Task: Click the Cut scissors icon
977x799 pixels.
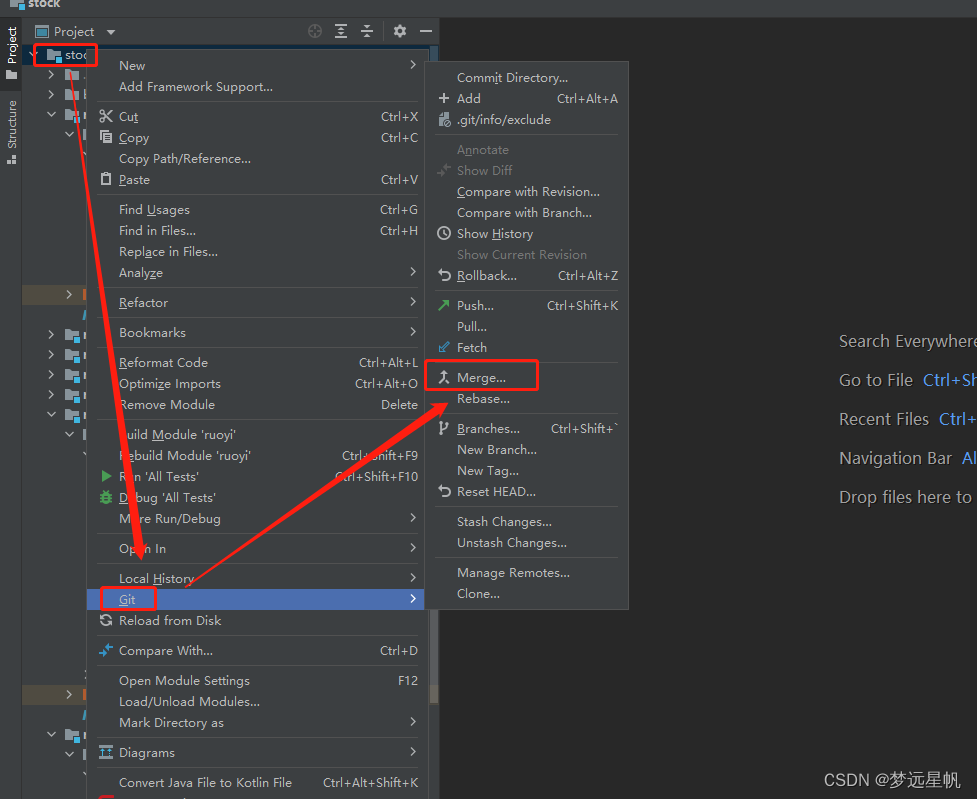Action: [x=106, y=117]
